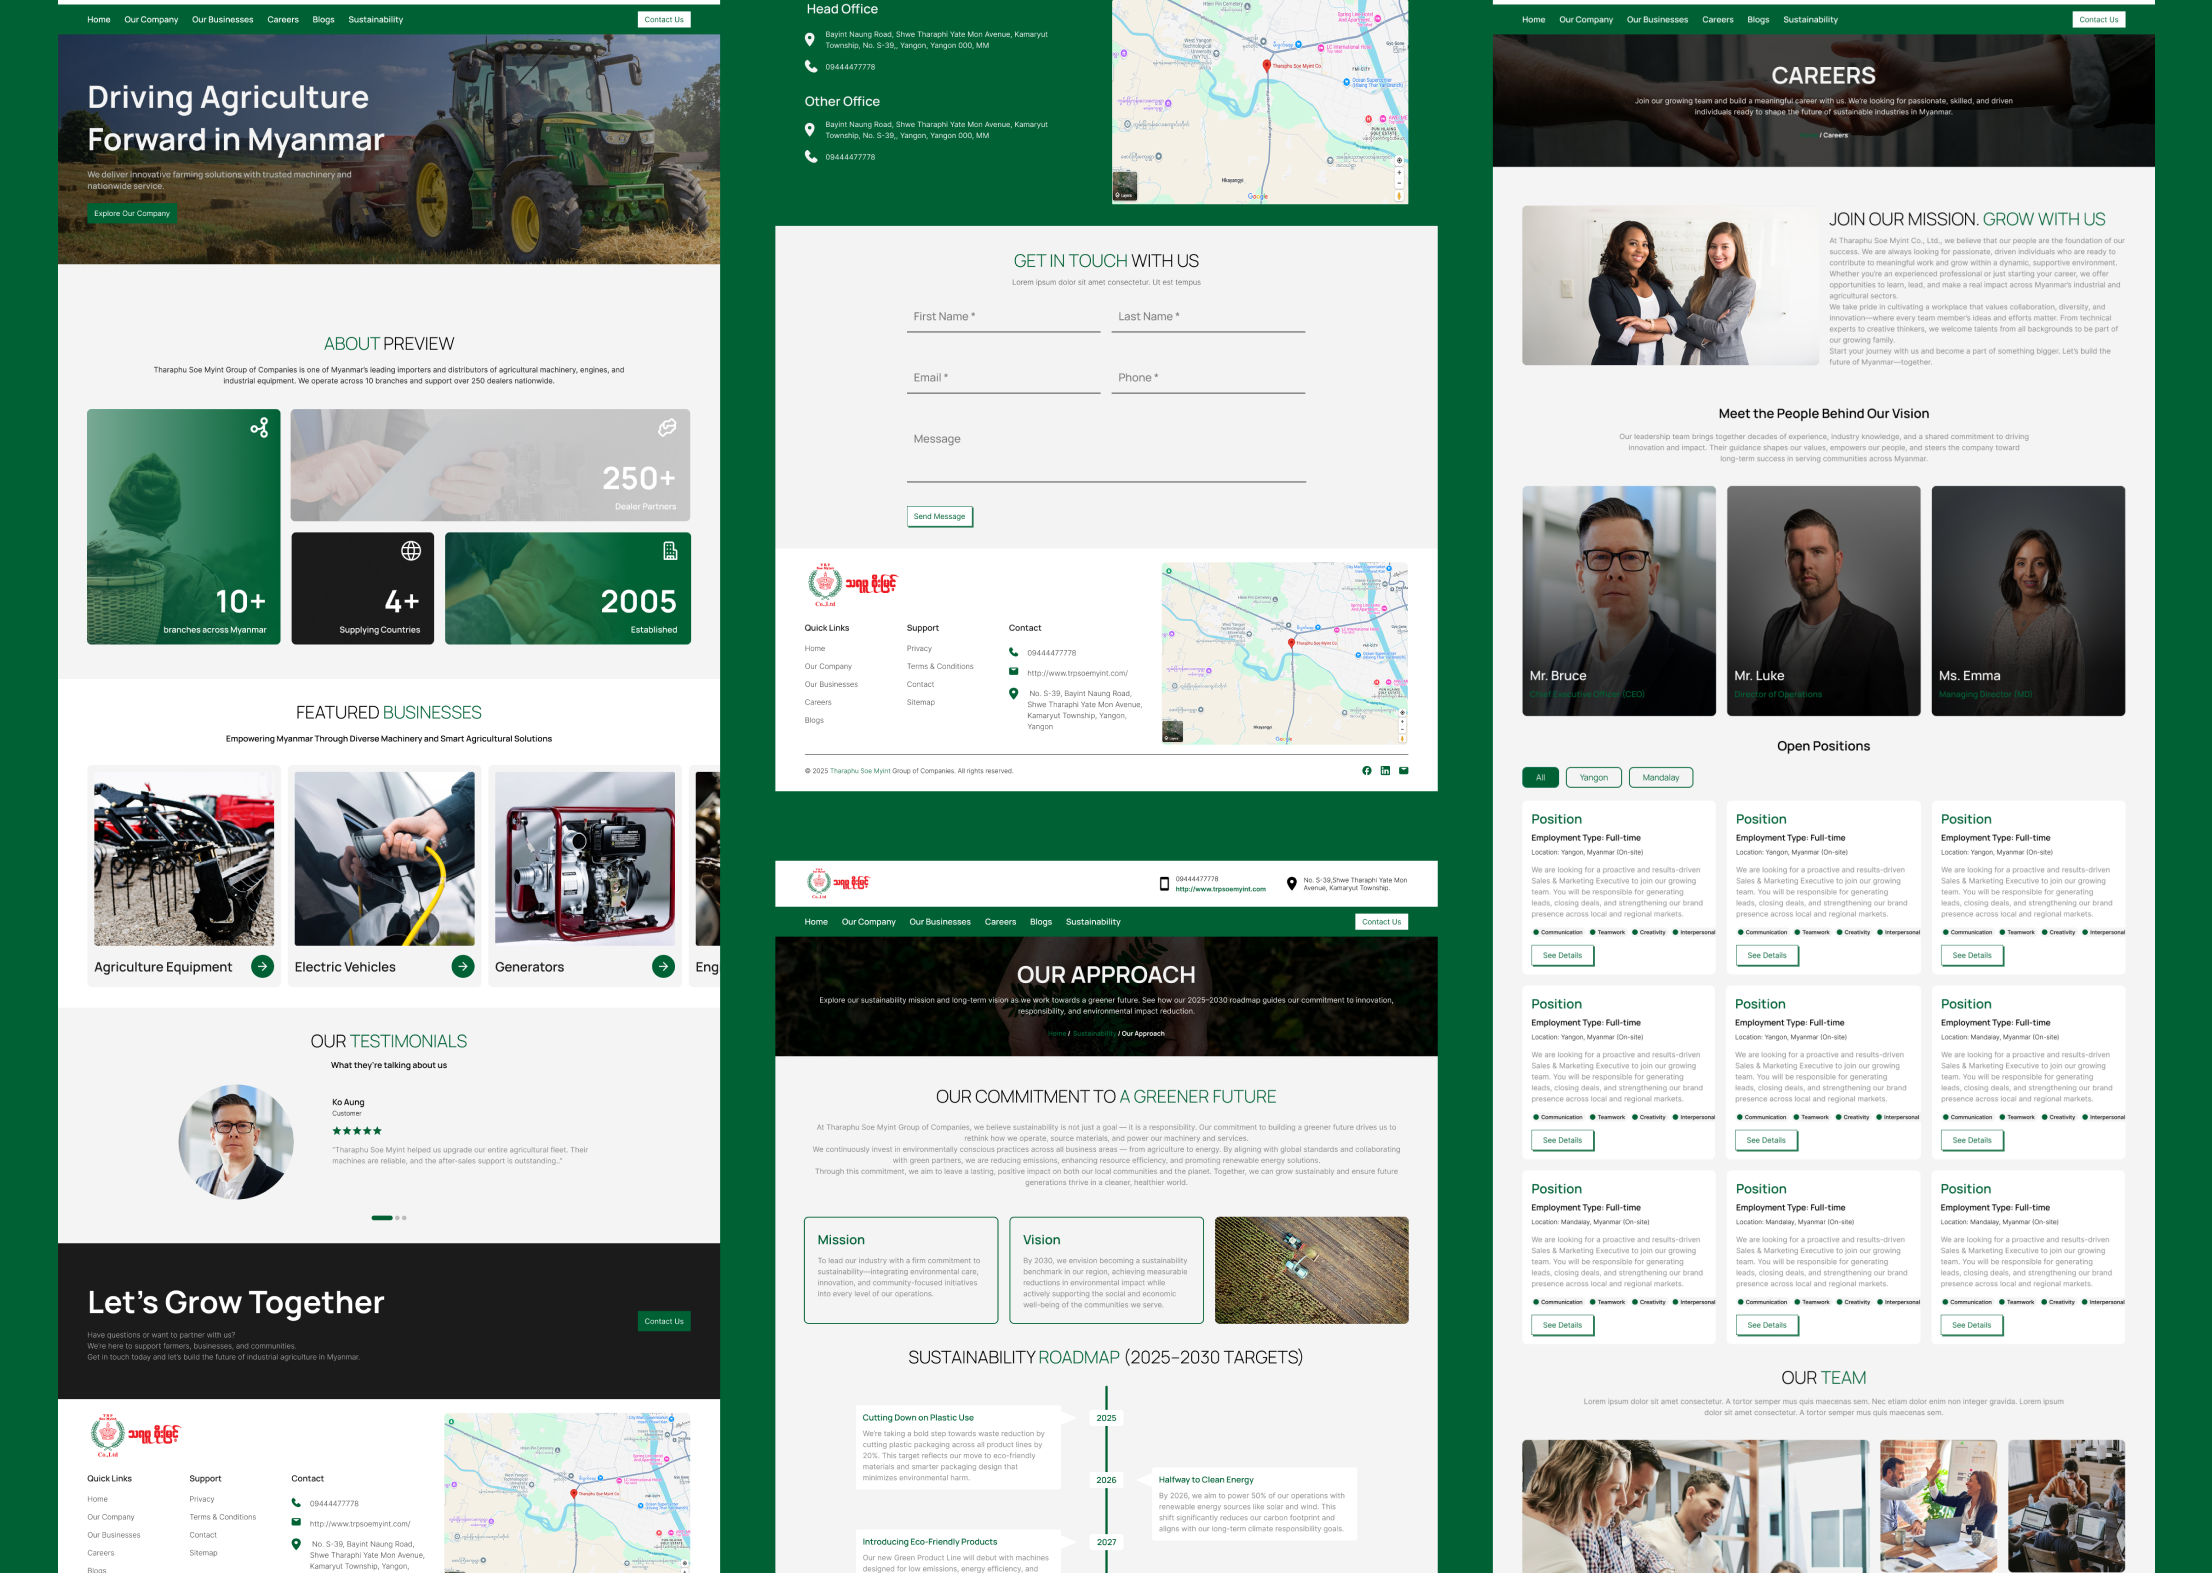Screen dimensions: 2212x1573
Task: Click the Mission card
Action: click(901, 1270)
